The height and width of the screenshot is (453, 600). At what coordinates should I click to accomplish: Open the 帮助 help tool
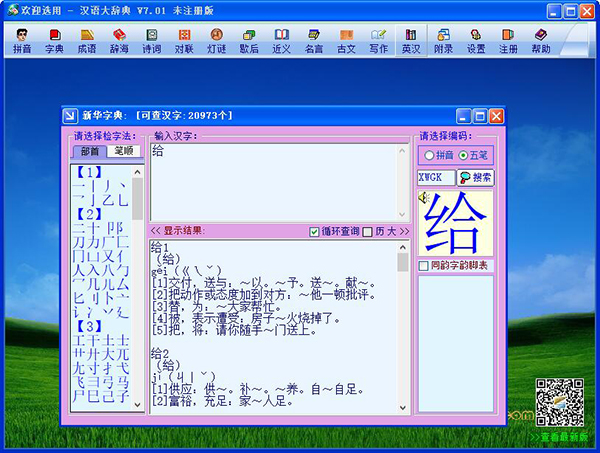541,41
